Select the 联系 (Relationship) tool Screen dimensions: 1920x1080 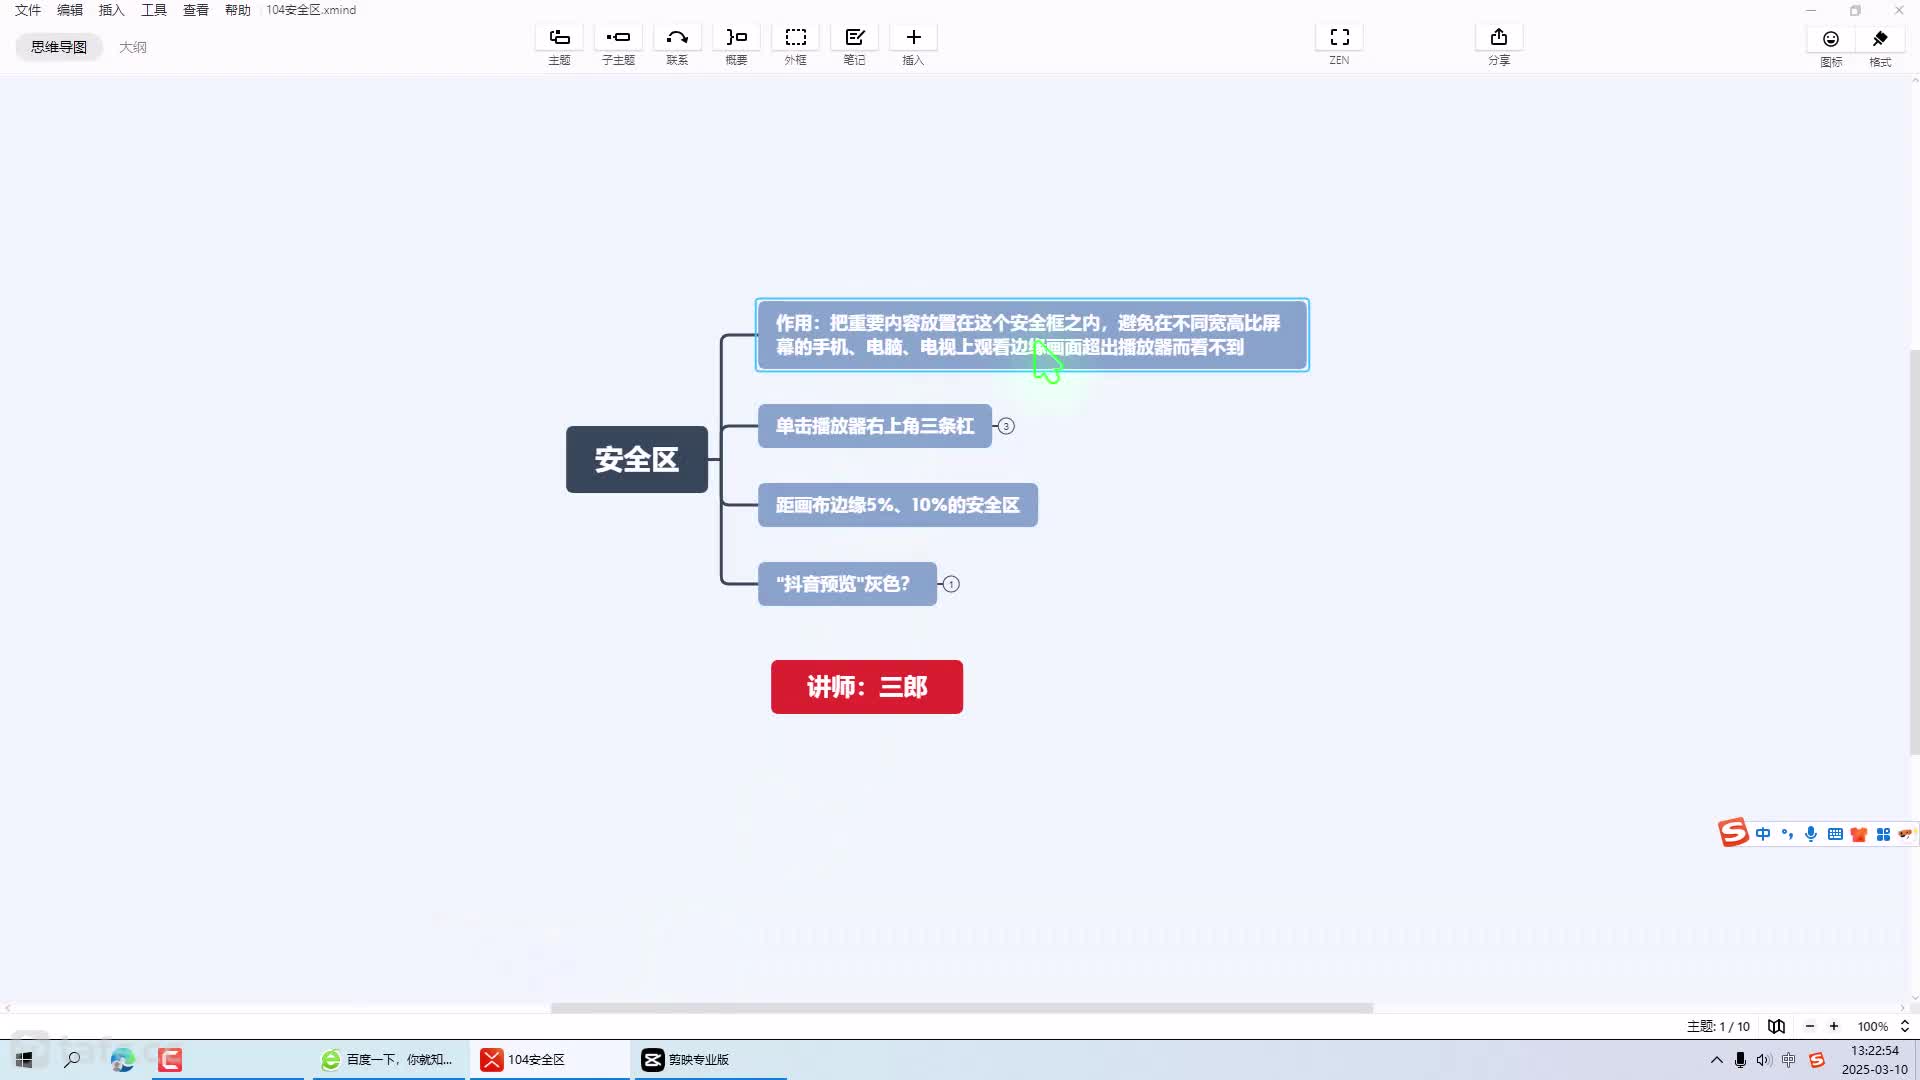coord(677,38)
